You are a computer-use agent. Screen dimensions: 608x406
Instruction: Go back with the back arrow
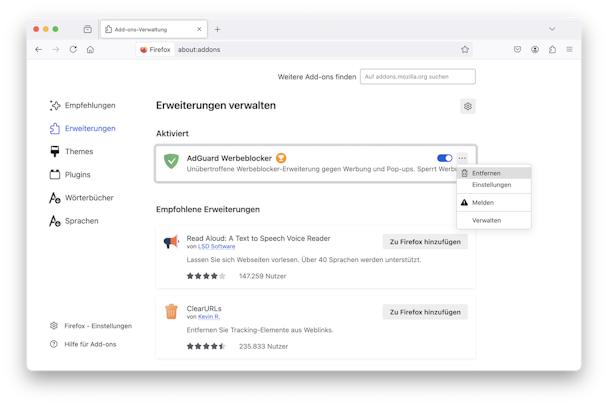coord(38,49)
